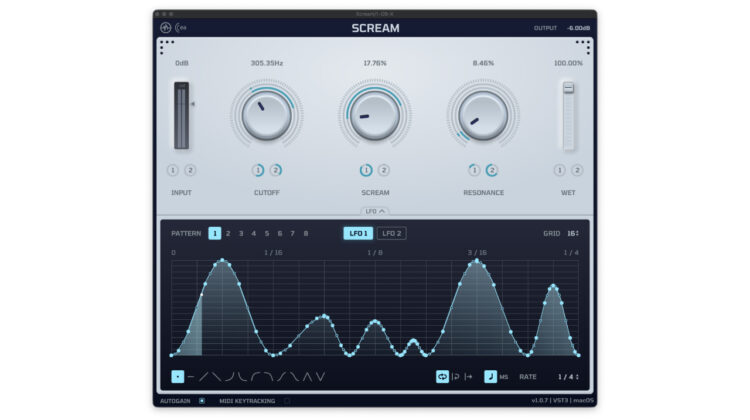The height and width of the screenshot is (420, 750).
Task: Switch LFO rate to note sync icon
Action: 491,377
